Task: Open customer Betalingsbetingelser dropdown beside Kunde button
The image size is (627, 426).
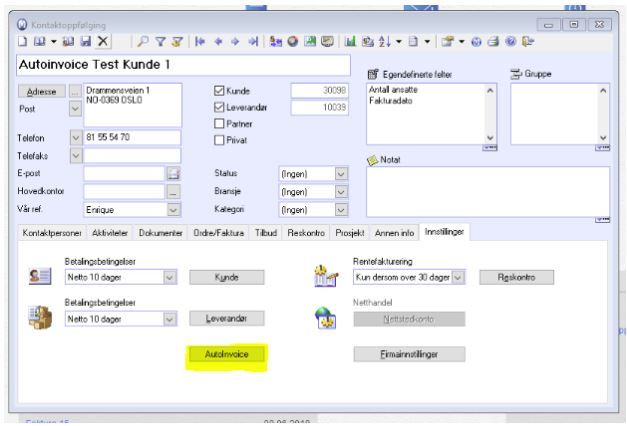Action: (170, 277)
